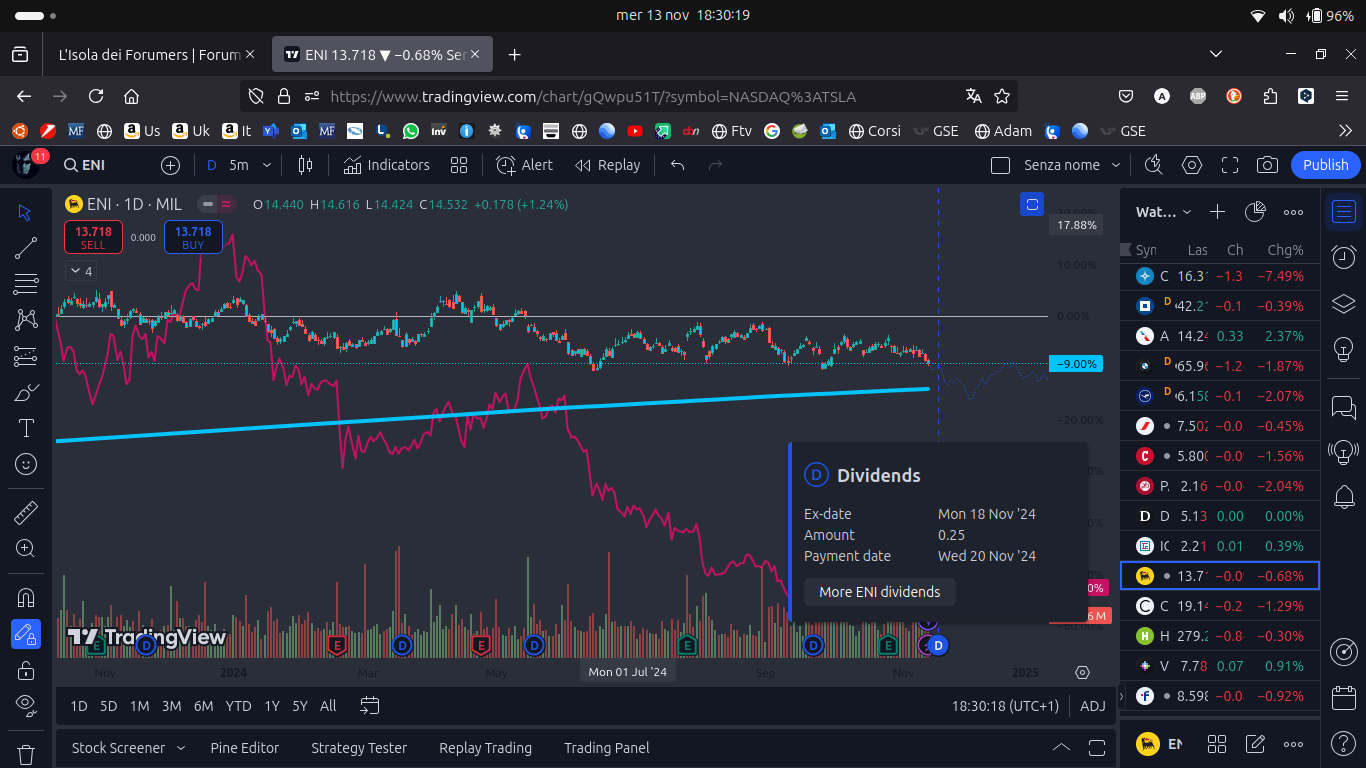
Task: Switch to the Strategy Tester tab
Action: coord(359,748)
